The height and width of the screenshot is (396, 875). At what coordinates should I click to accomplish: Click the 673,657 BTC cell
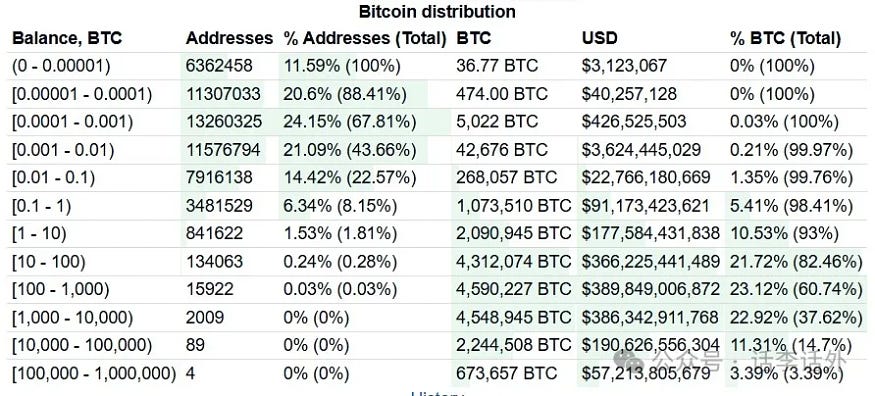tap(506, 373)
